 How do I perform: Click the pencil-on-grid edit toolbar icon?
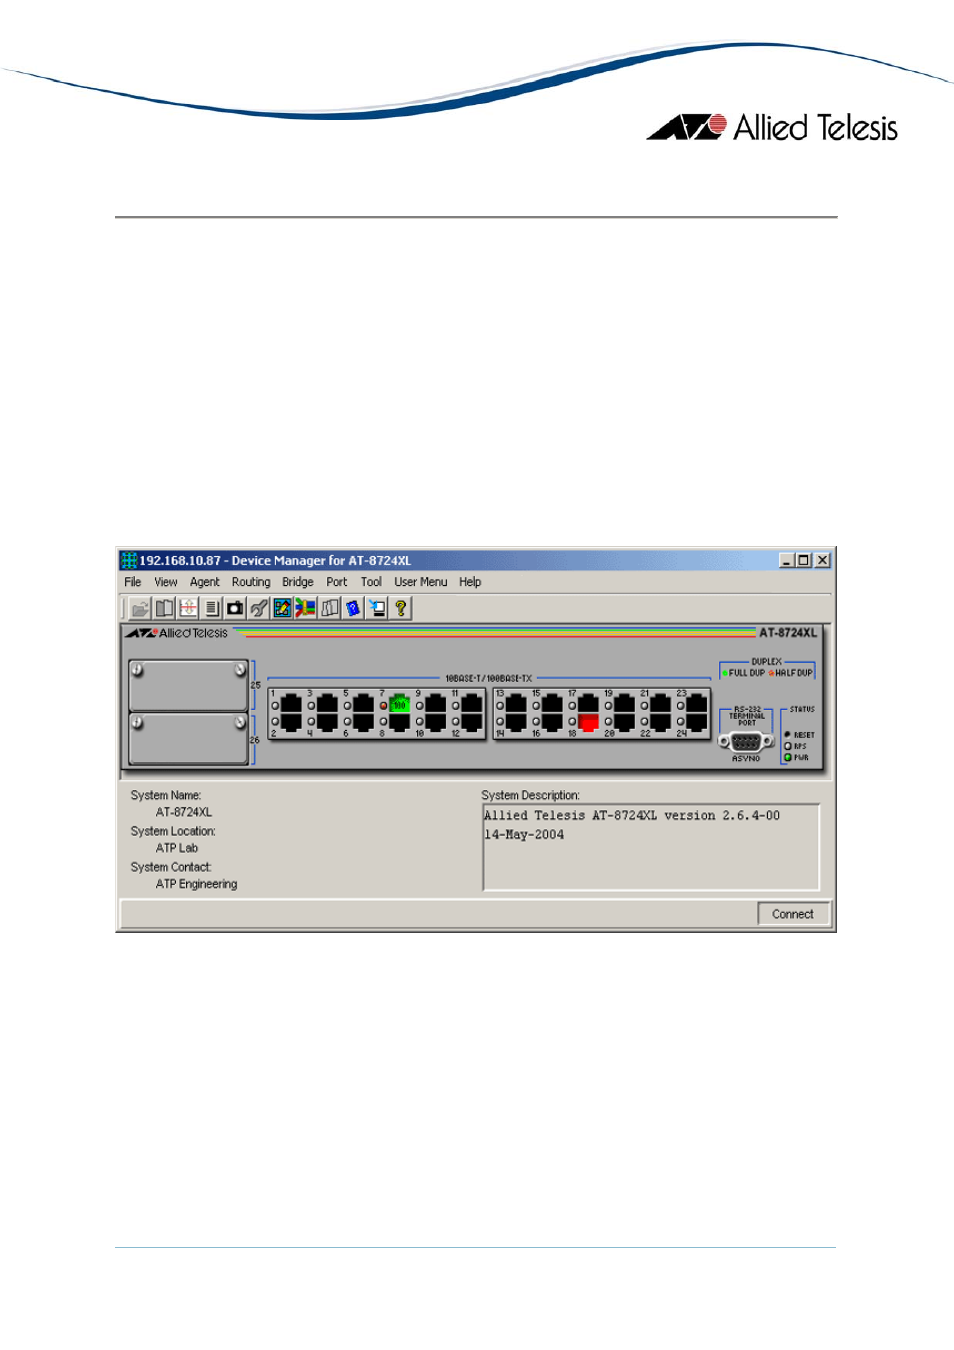(x=282, y=608)
